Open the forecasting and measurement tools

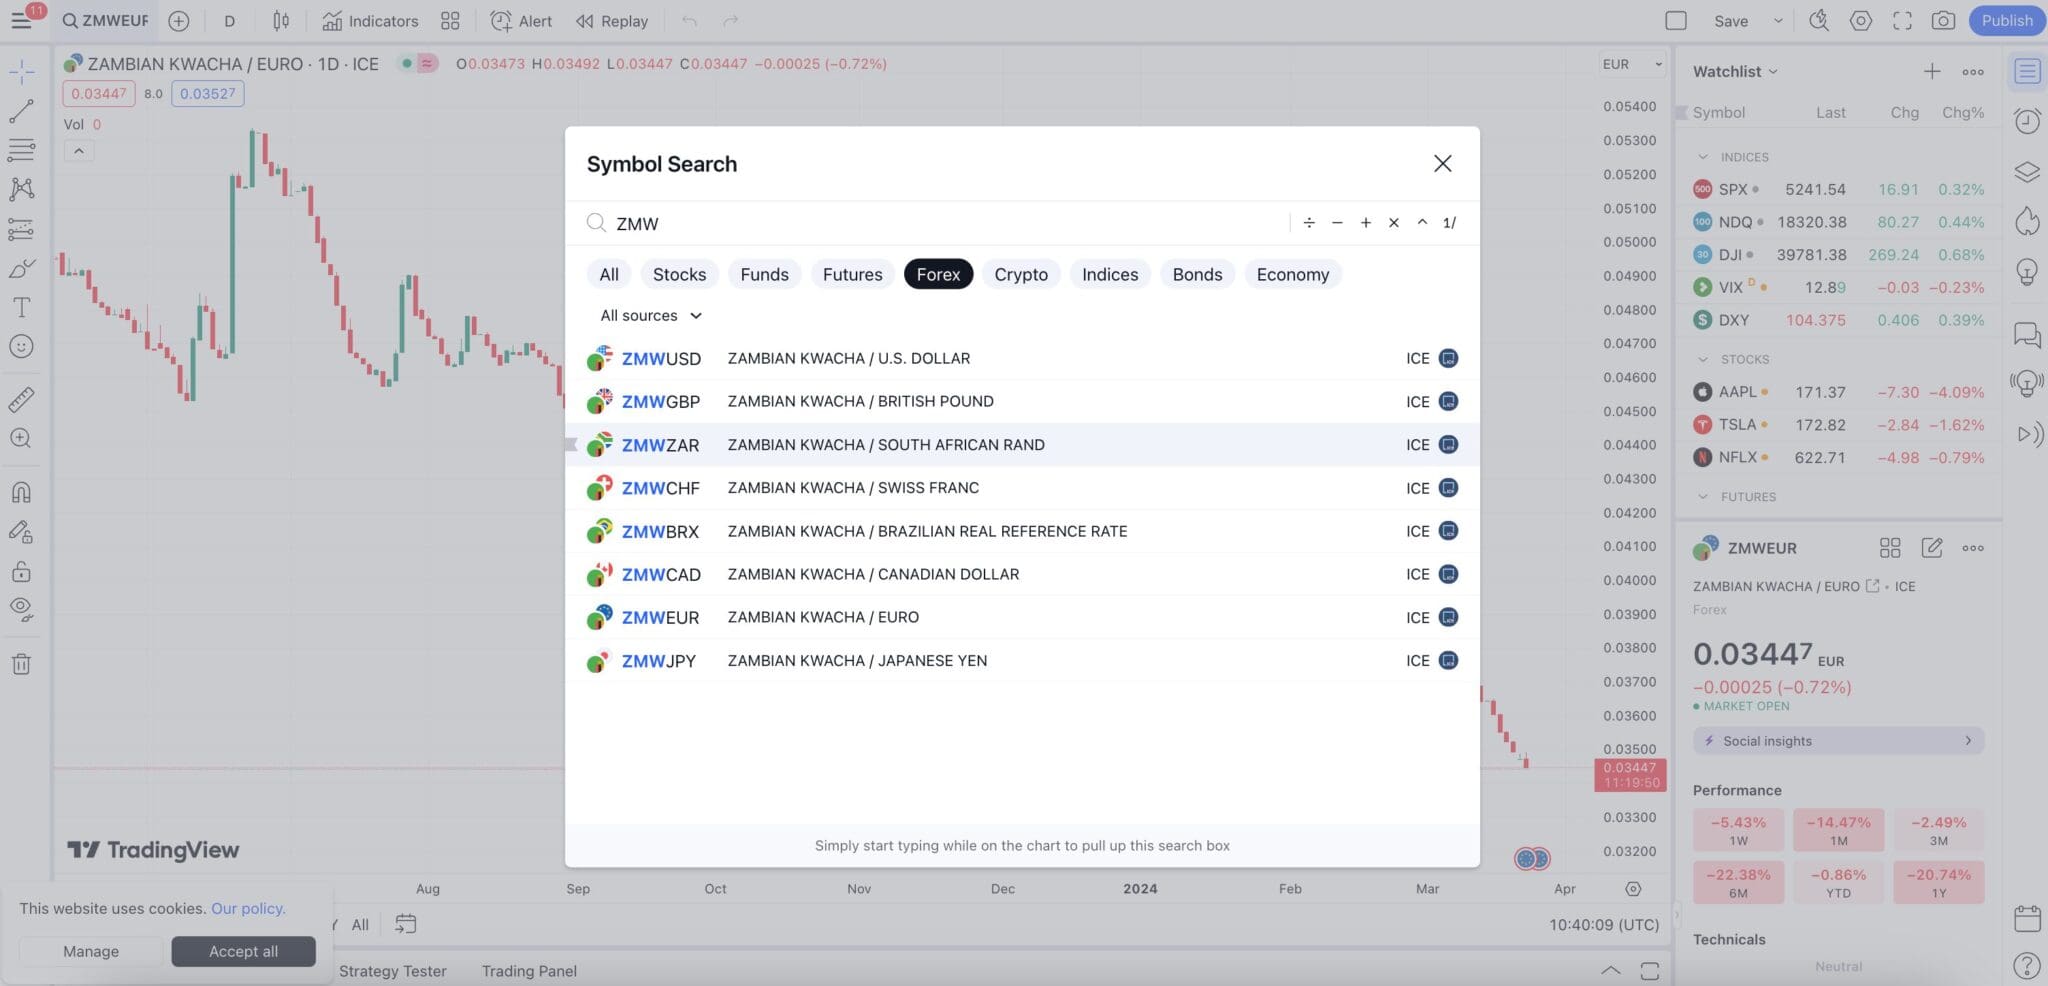pos(21,229)
